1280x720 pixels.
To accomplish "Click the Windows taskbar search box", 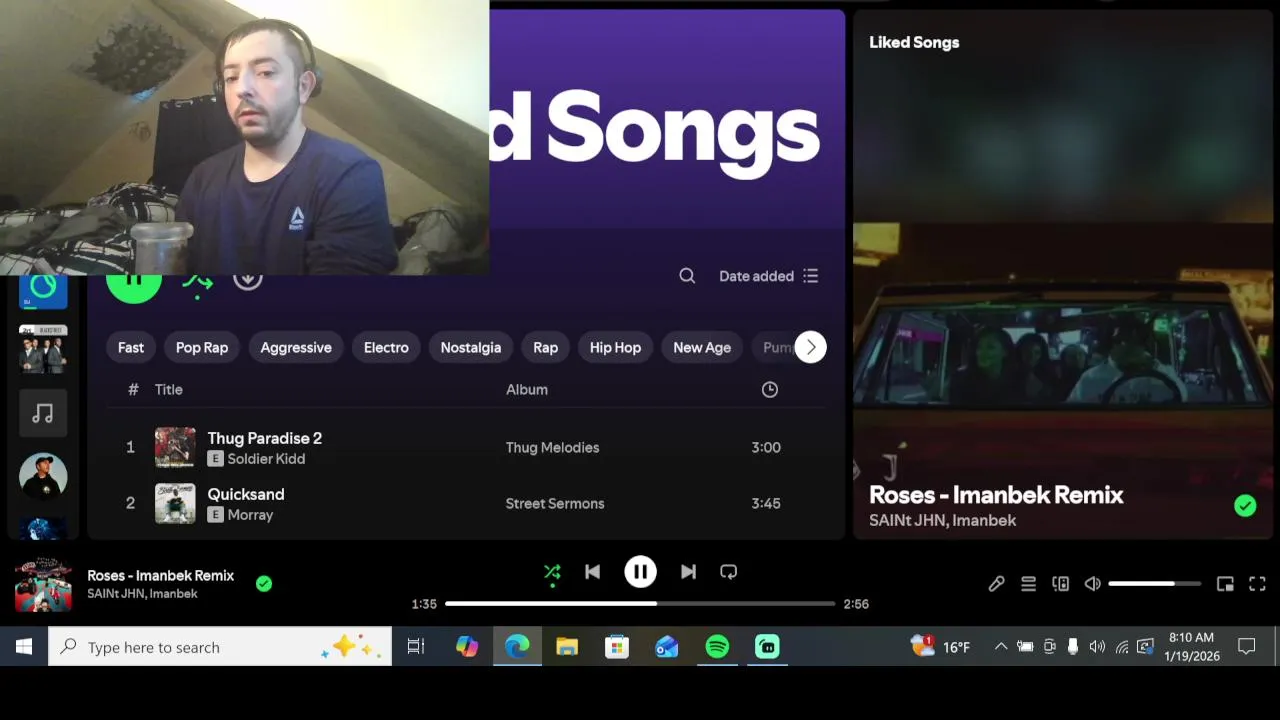I will tap(220, 647).
